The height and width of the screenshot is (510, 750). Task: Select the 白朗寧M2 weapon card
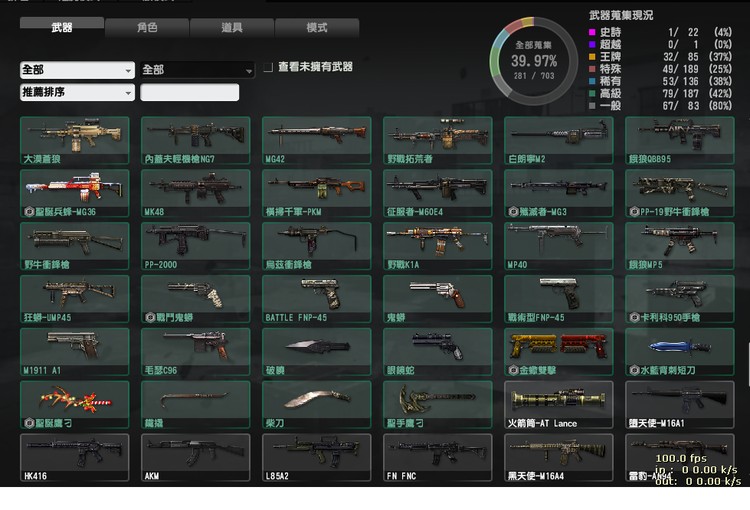point(559,140)
